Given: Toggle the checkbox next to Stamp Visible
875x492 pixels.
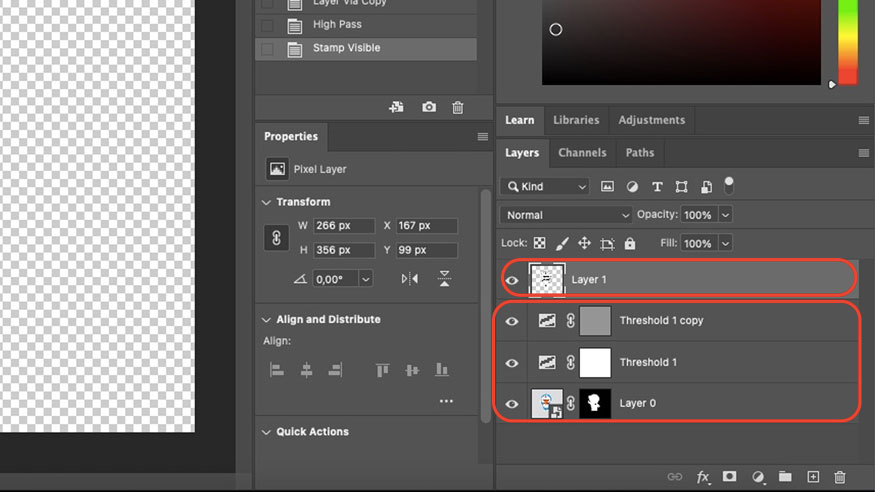Looking at the screenshot, I should (x=267, y=48).
